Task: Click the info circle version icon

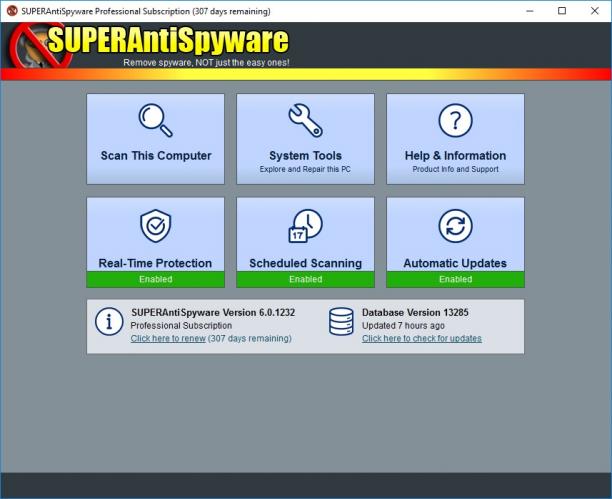Action: tap(109, 321)
